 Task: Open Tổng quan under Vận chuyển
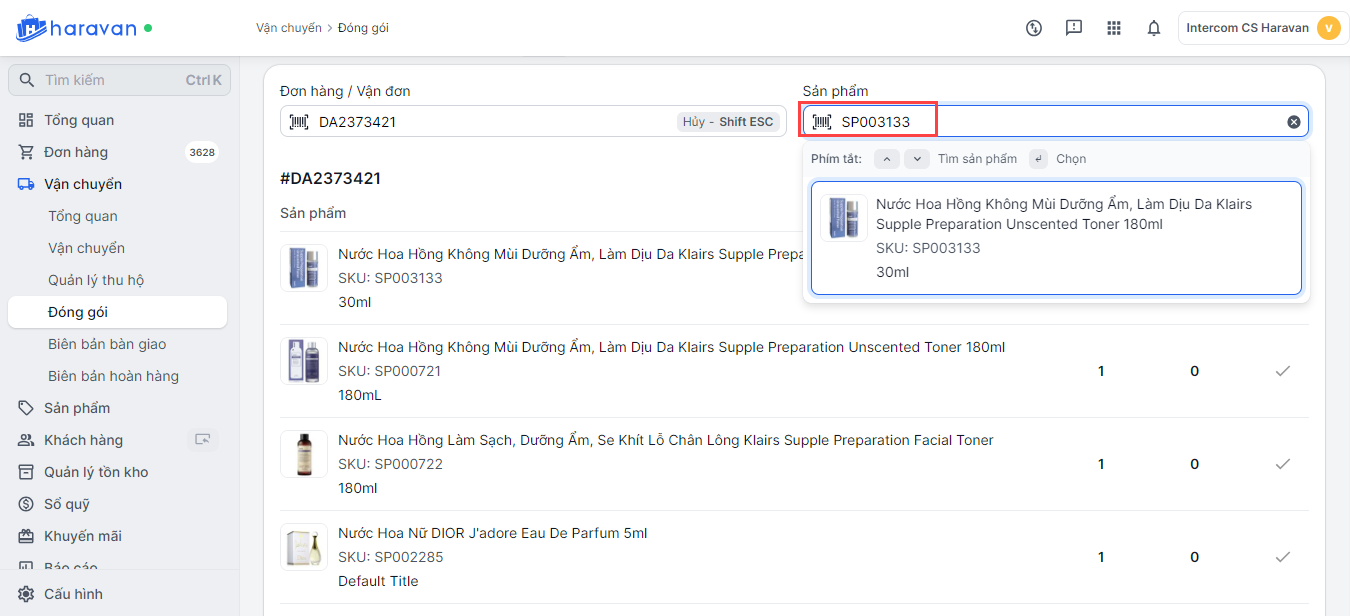pos(83,216)
